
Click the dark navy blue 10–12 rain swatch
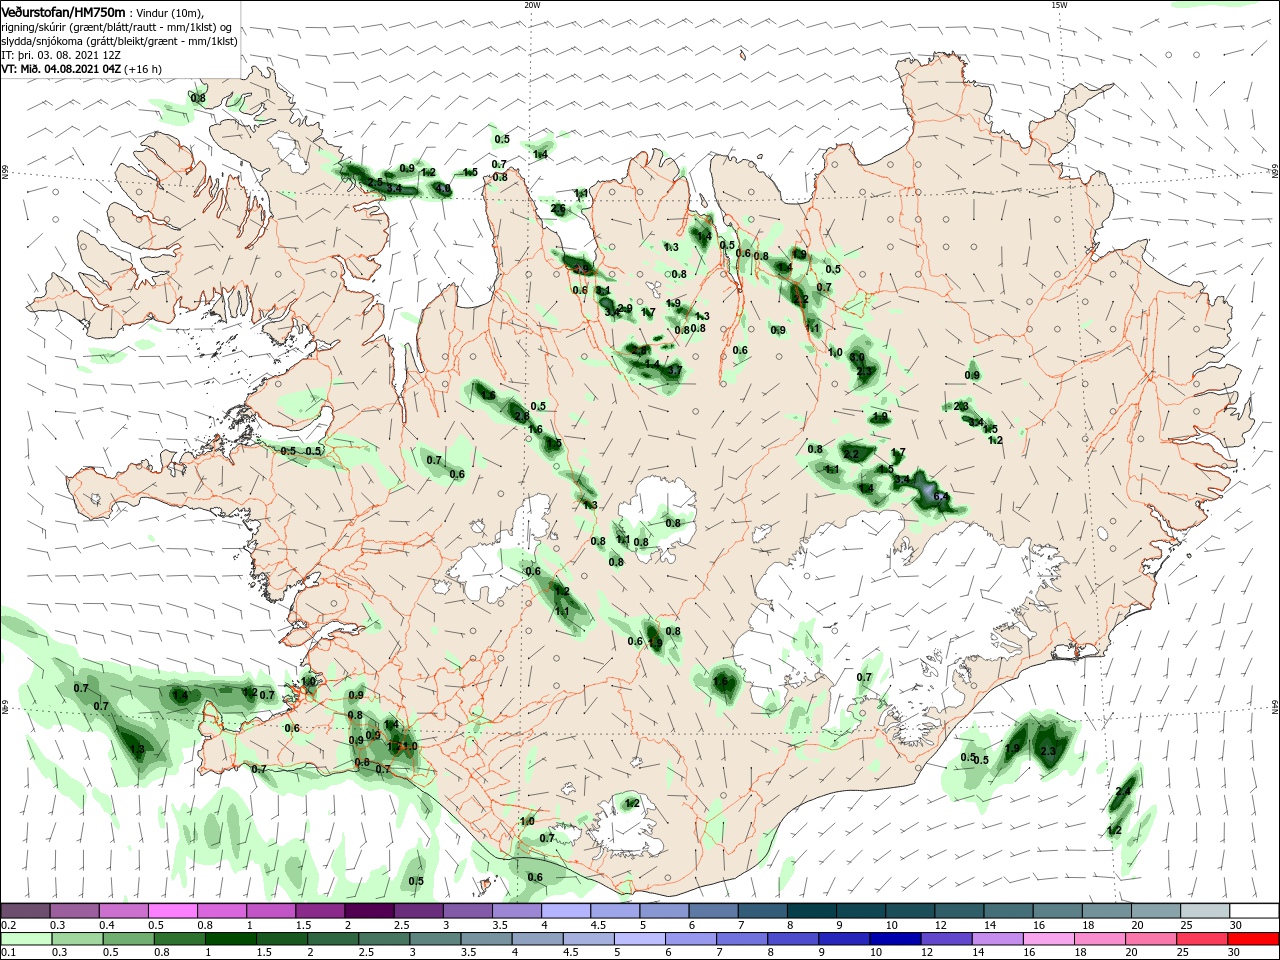tap(896, 939)
